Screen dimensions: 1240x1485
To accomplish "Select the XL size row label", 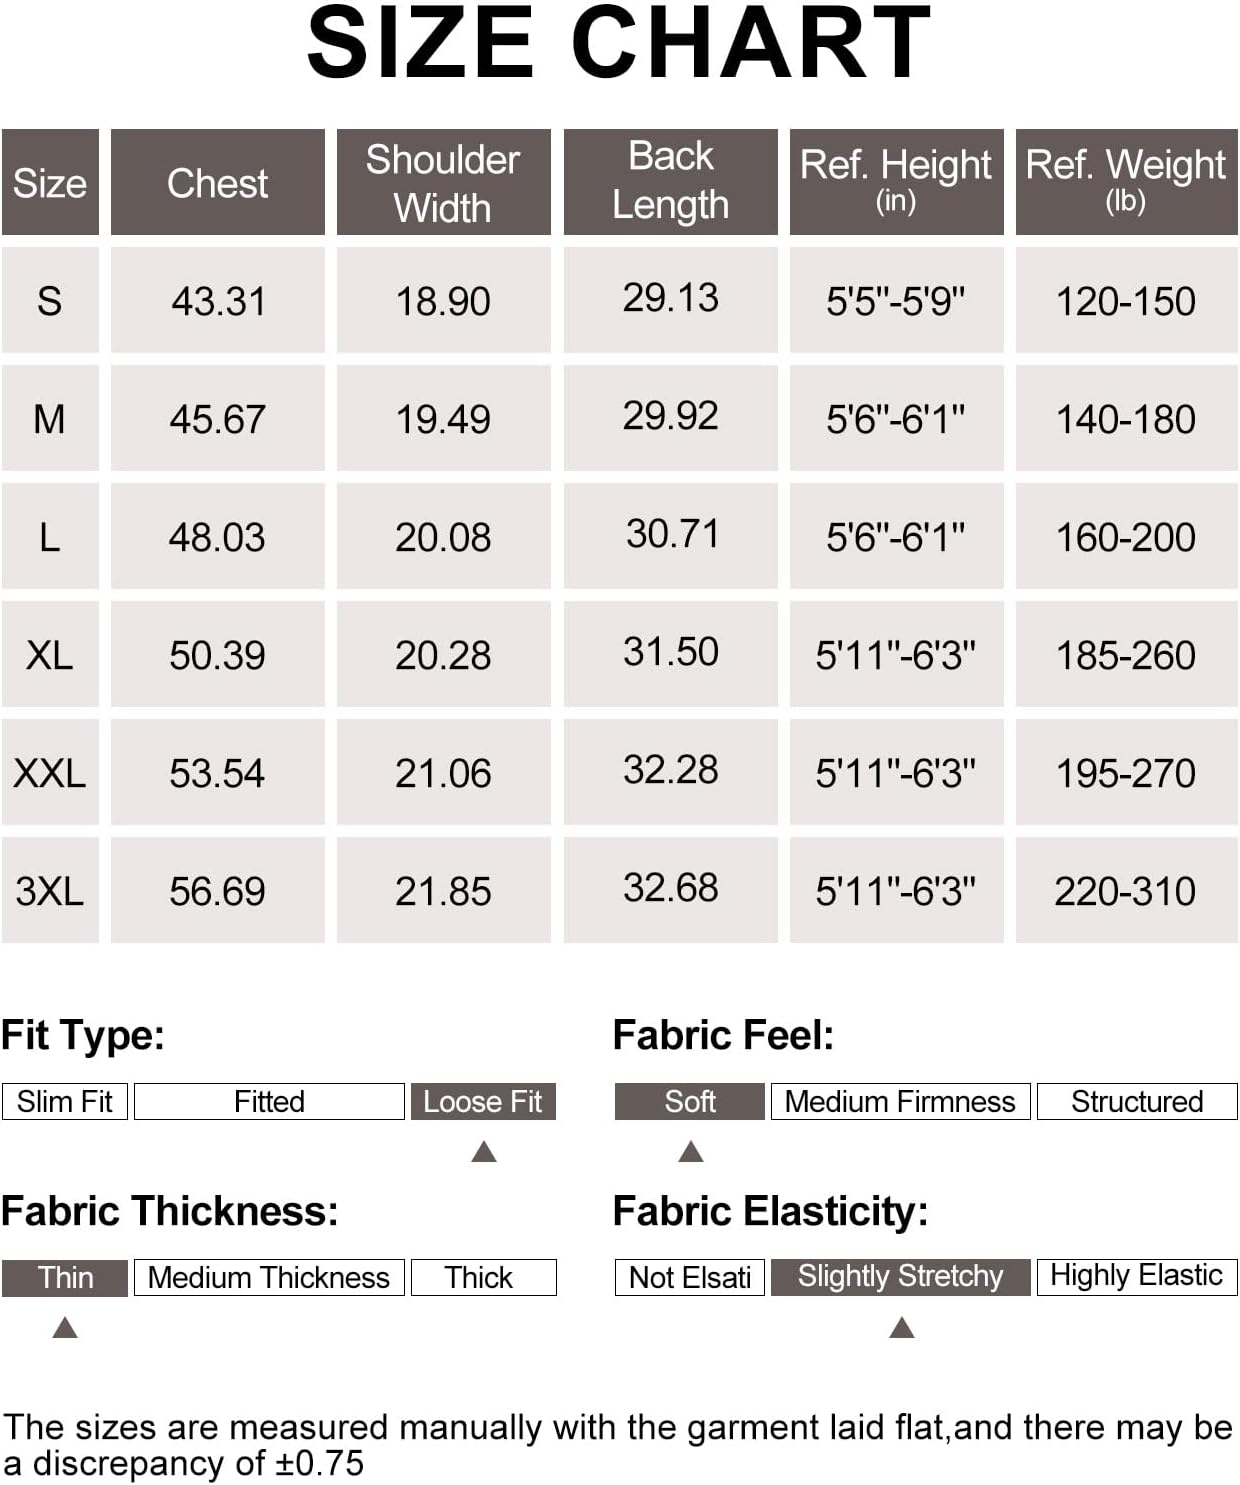I will [x=50, y=655].
